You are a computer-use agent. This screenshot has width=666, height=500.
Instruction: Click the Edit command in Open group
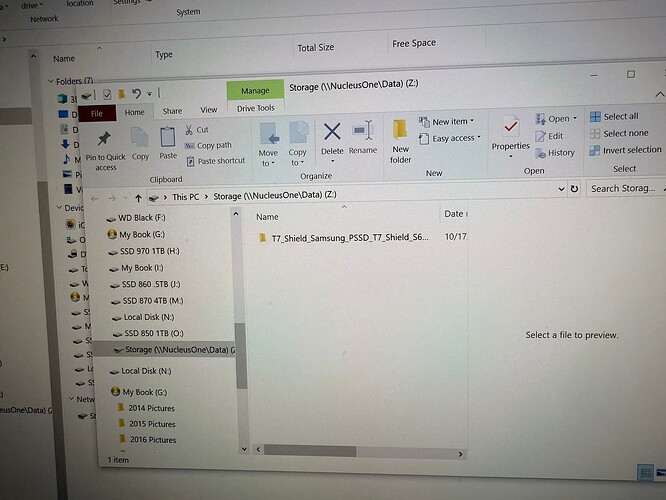tap(549, 136)
